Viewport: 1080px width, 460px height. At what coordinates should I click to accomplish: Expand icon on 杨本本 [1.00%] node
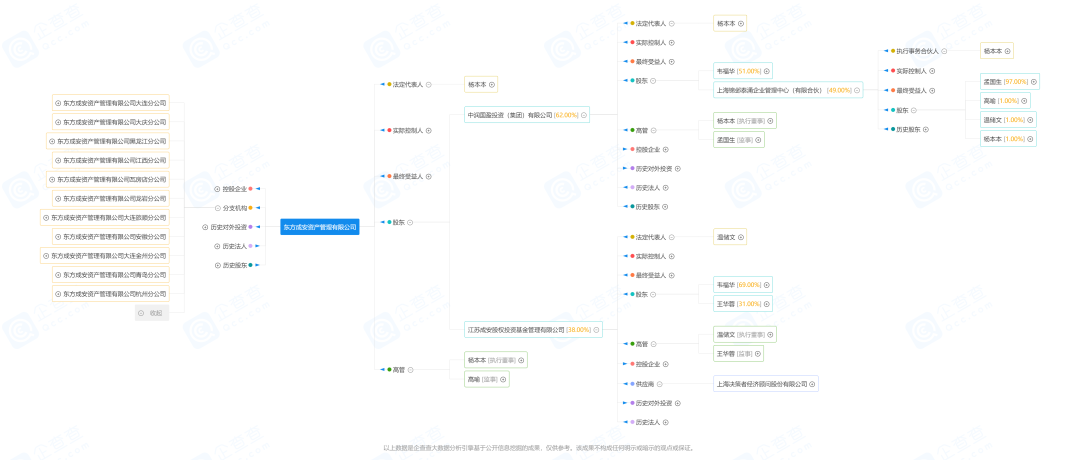(1030, 139)
